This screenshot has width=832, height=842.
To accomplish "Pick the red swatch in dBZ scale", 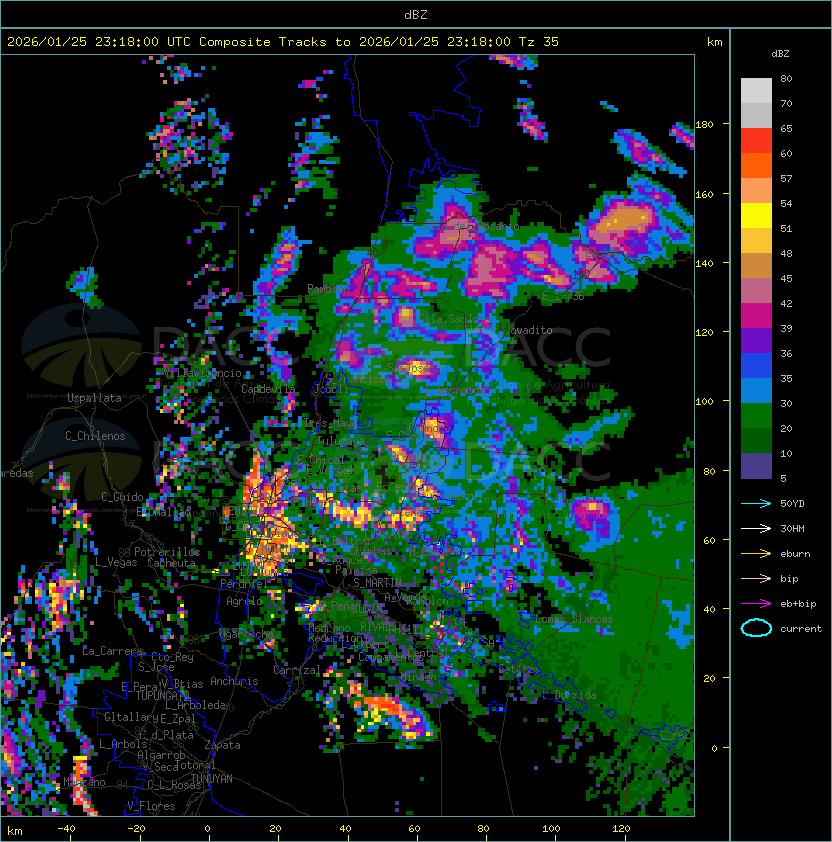I will (756, 141).
